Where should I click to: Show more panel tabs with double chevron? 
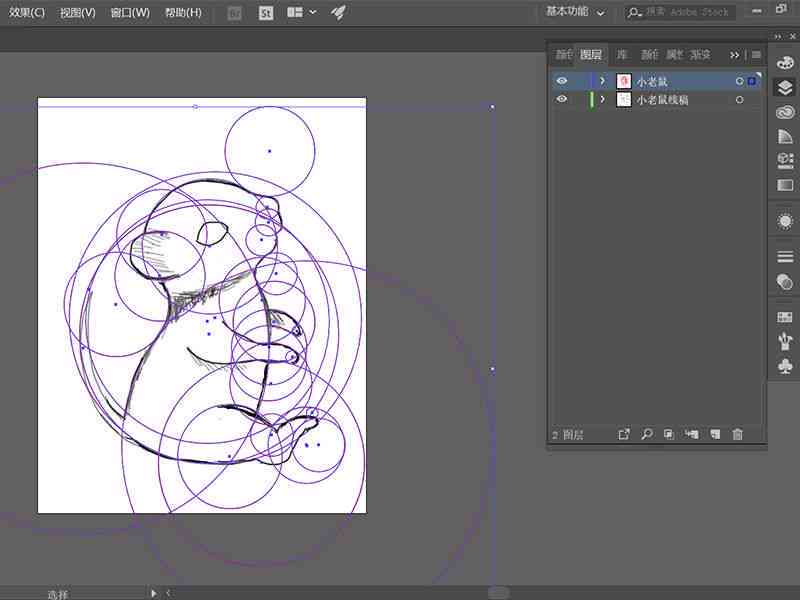coord(734,55)
